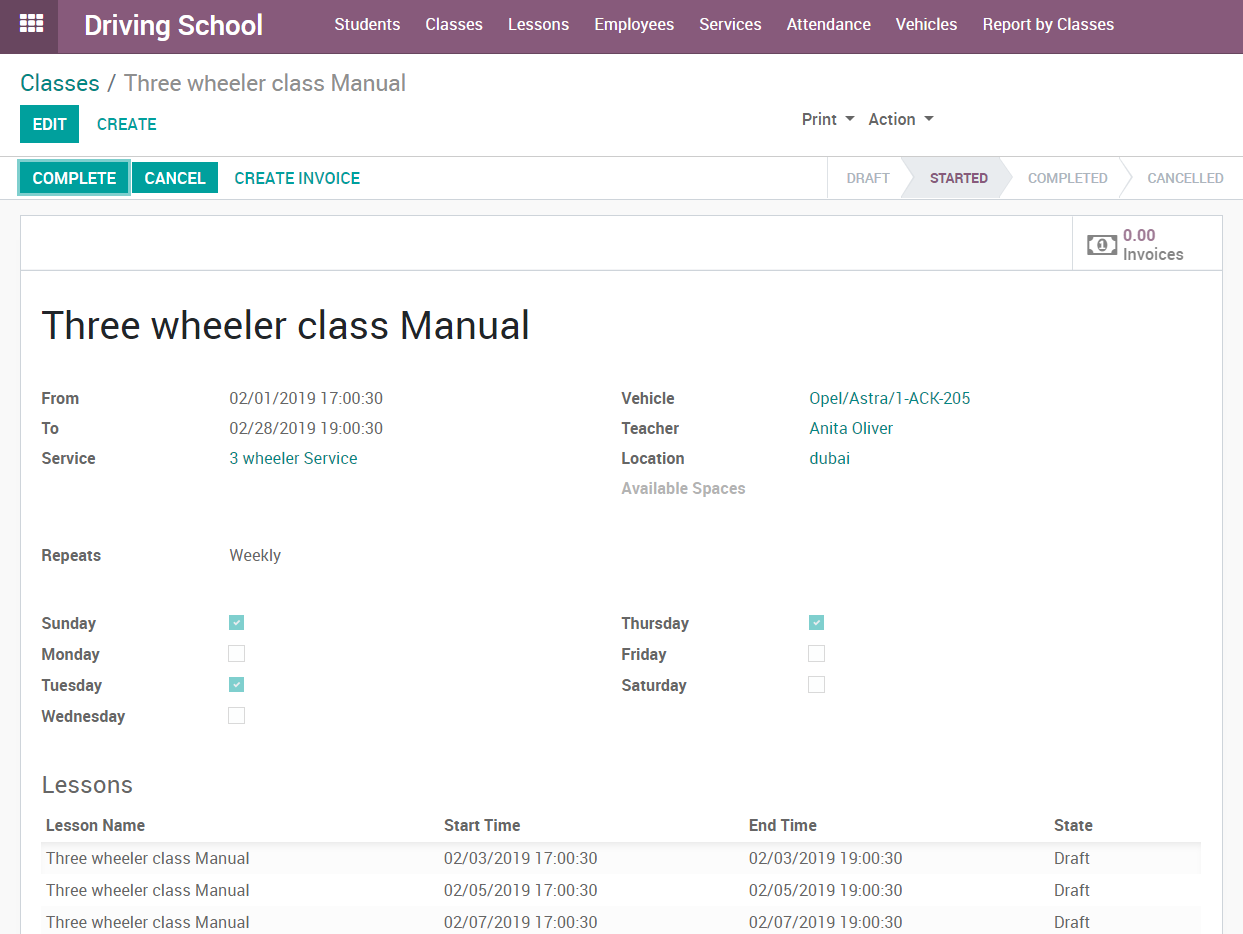This screenshot has height=934, width=1243.
Task: Enable the Monday checkbox
Action: coord(236,654)
